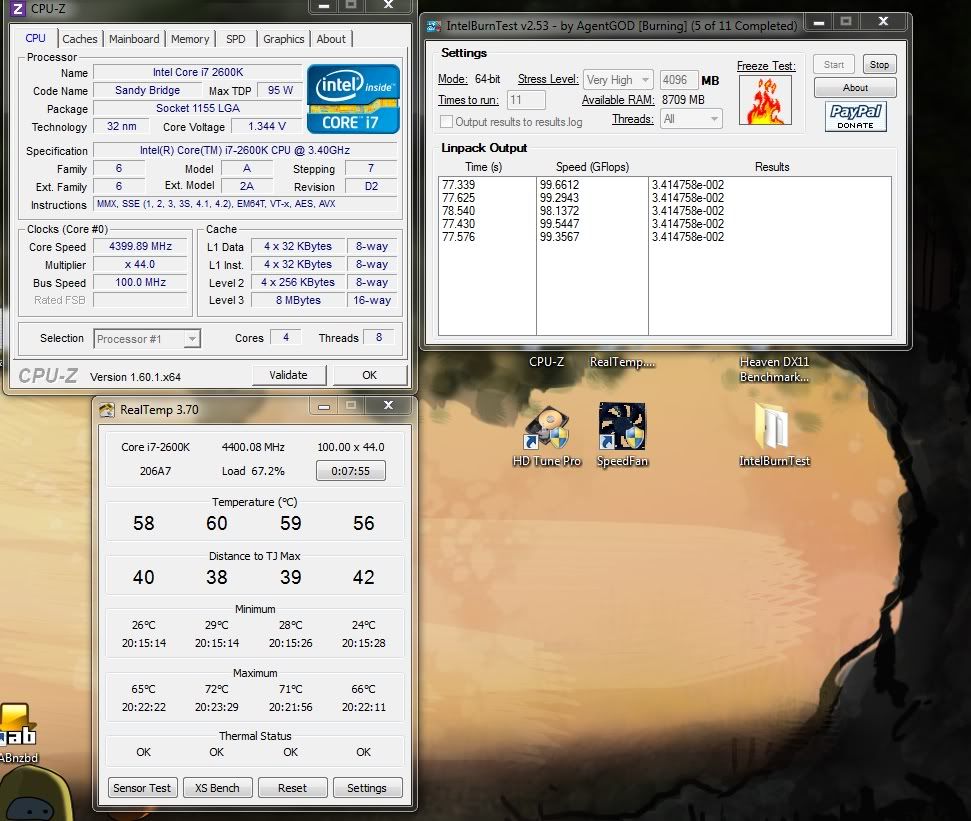Minimize the RealTemp window
Image resolution: width=971 pixels, height=821 pixels.
[x=324, y=406]
